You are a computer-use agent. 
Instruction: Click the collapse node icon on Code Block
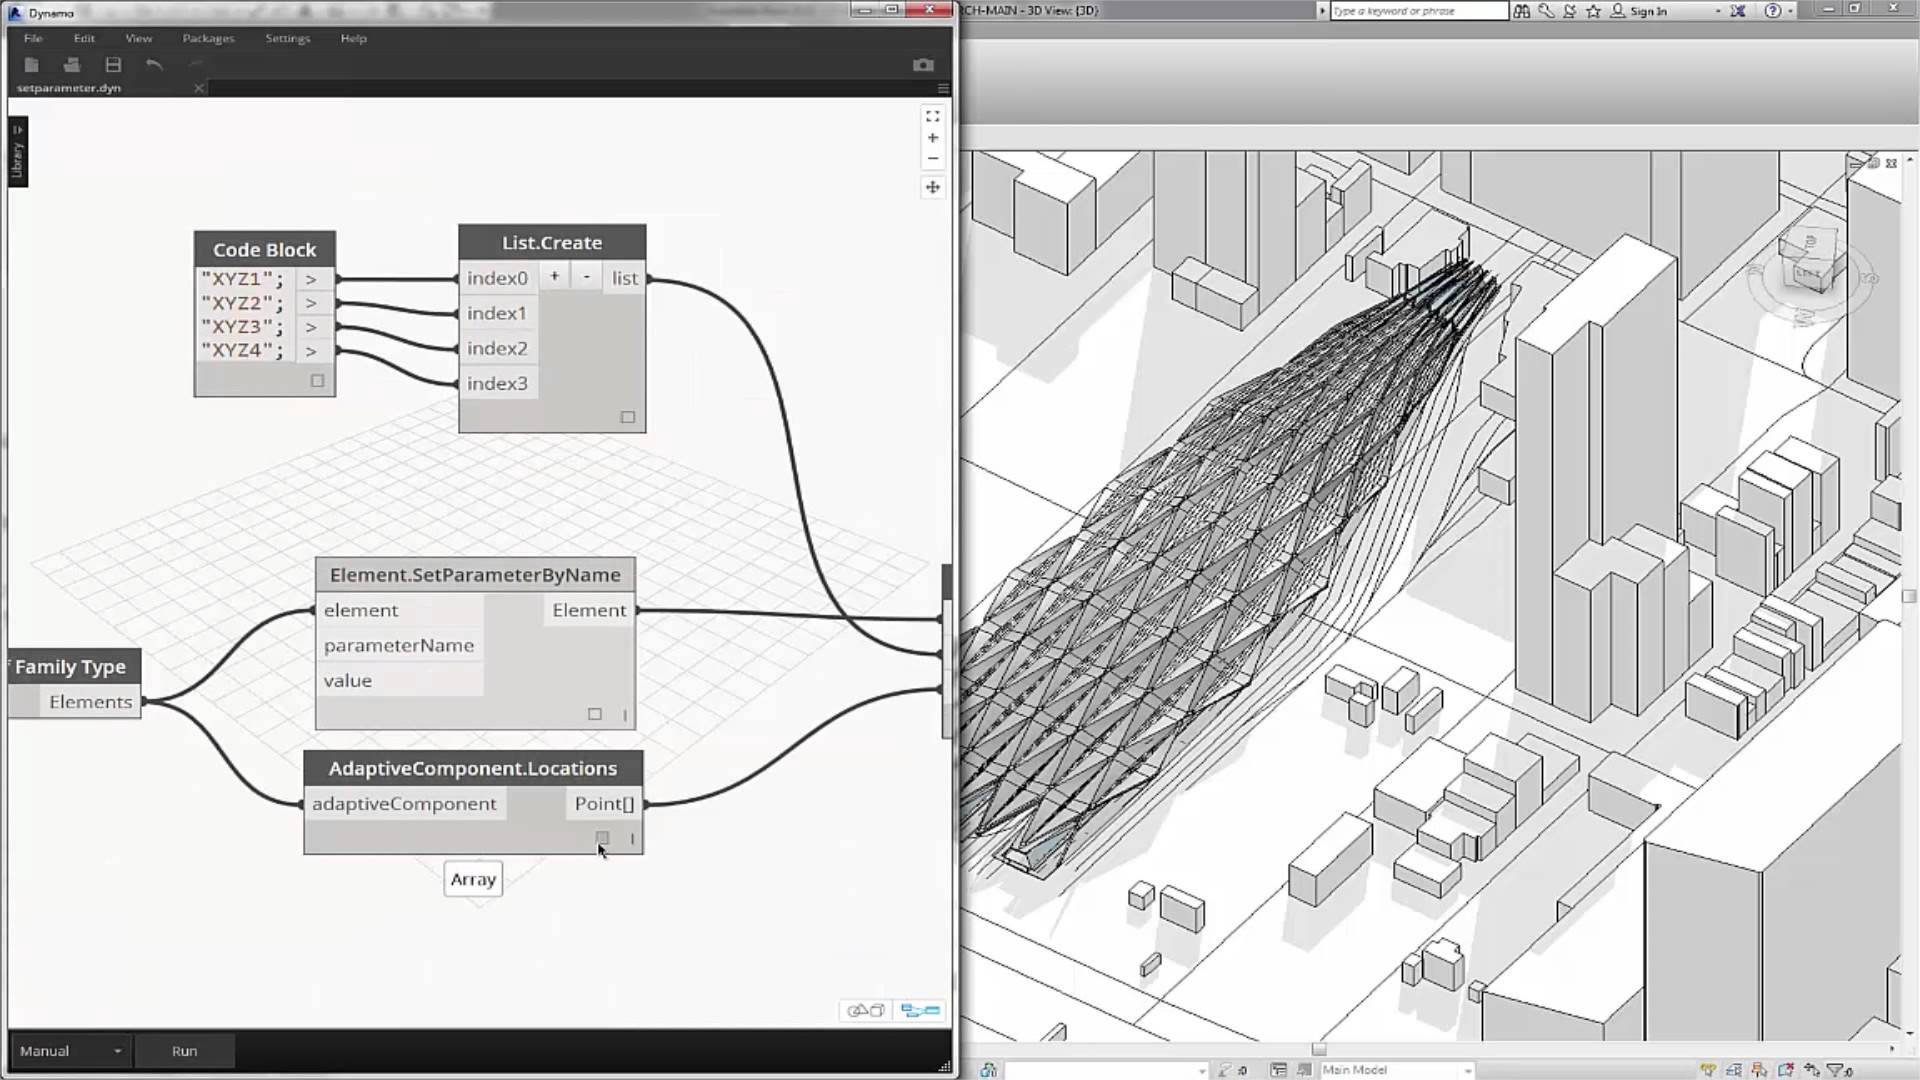[x=318, y=382]
